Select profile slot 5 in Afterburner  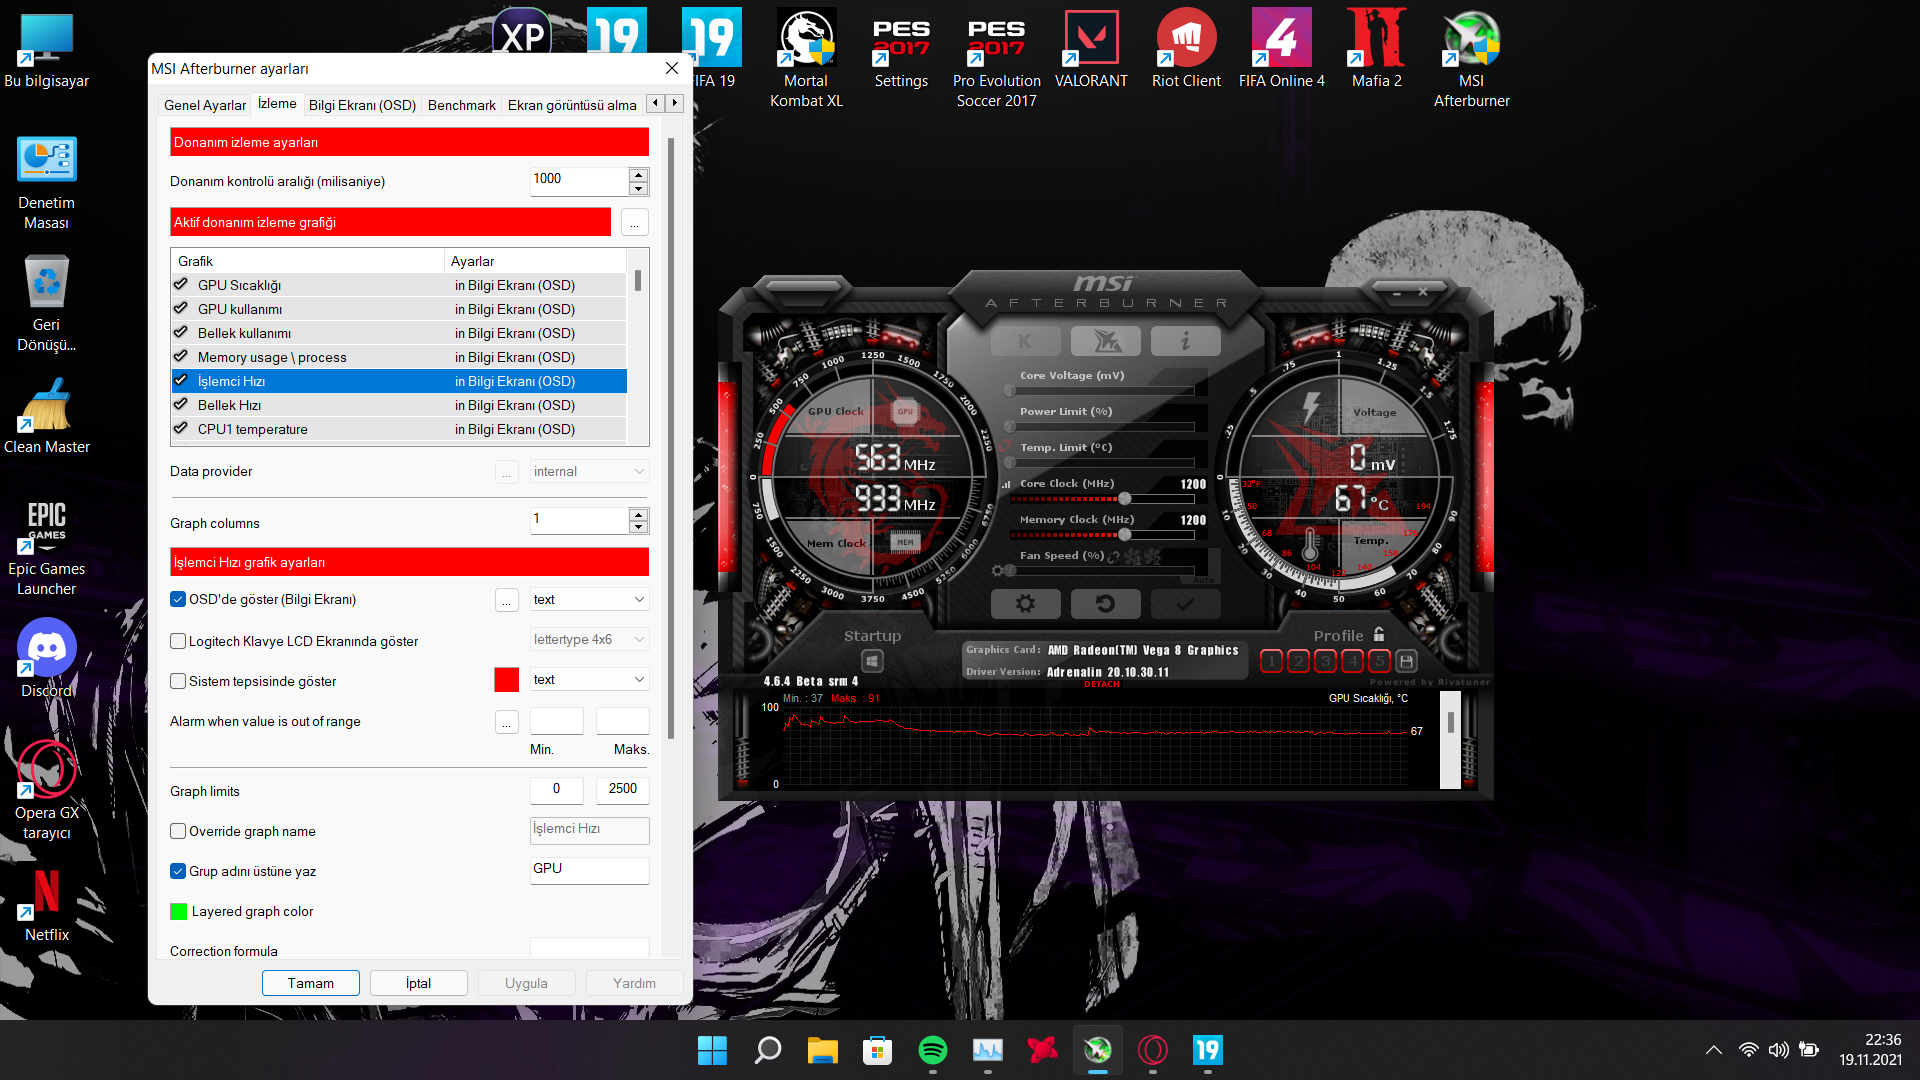[1379, 661]
